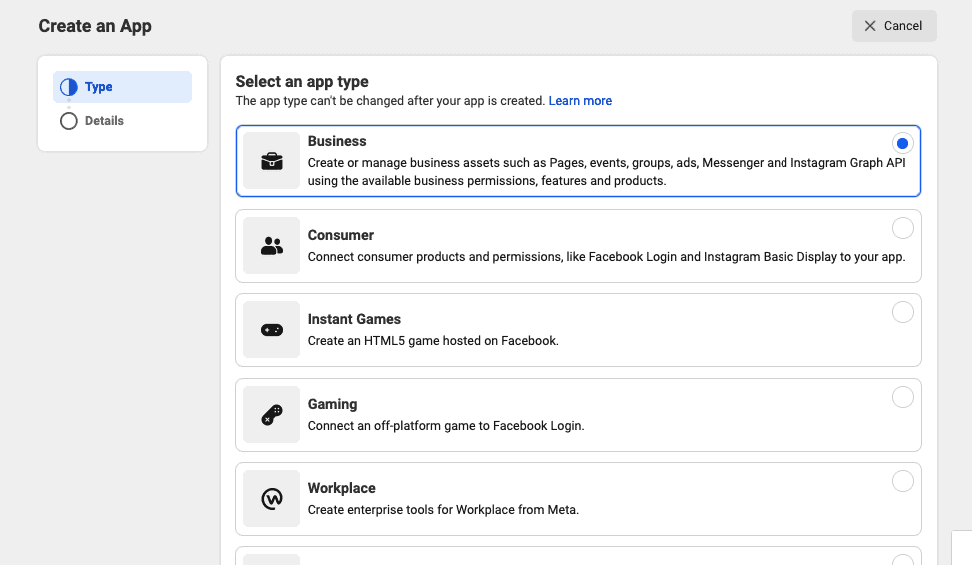Select the Instant Games radio button
The width and height of the screenshot is (972, 565).
click(903, 312)
